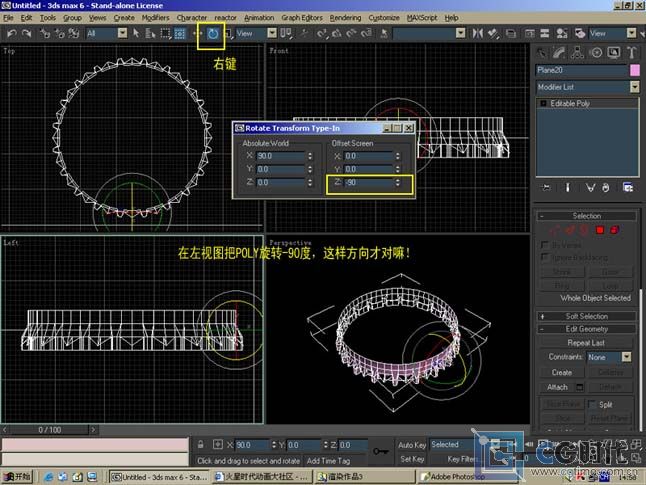Activate the Unlink Selection tool
This screenshot has height=485, width=646.
(x=59, y=33)
